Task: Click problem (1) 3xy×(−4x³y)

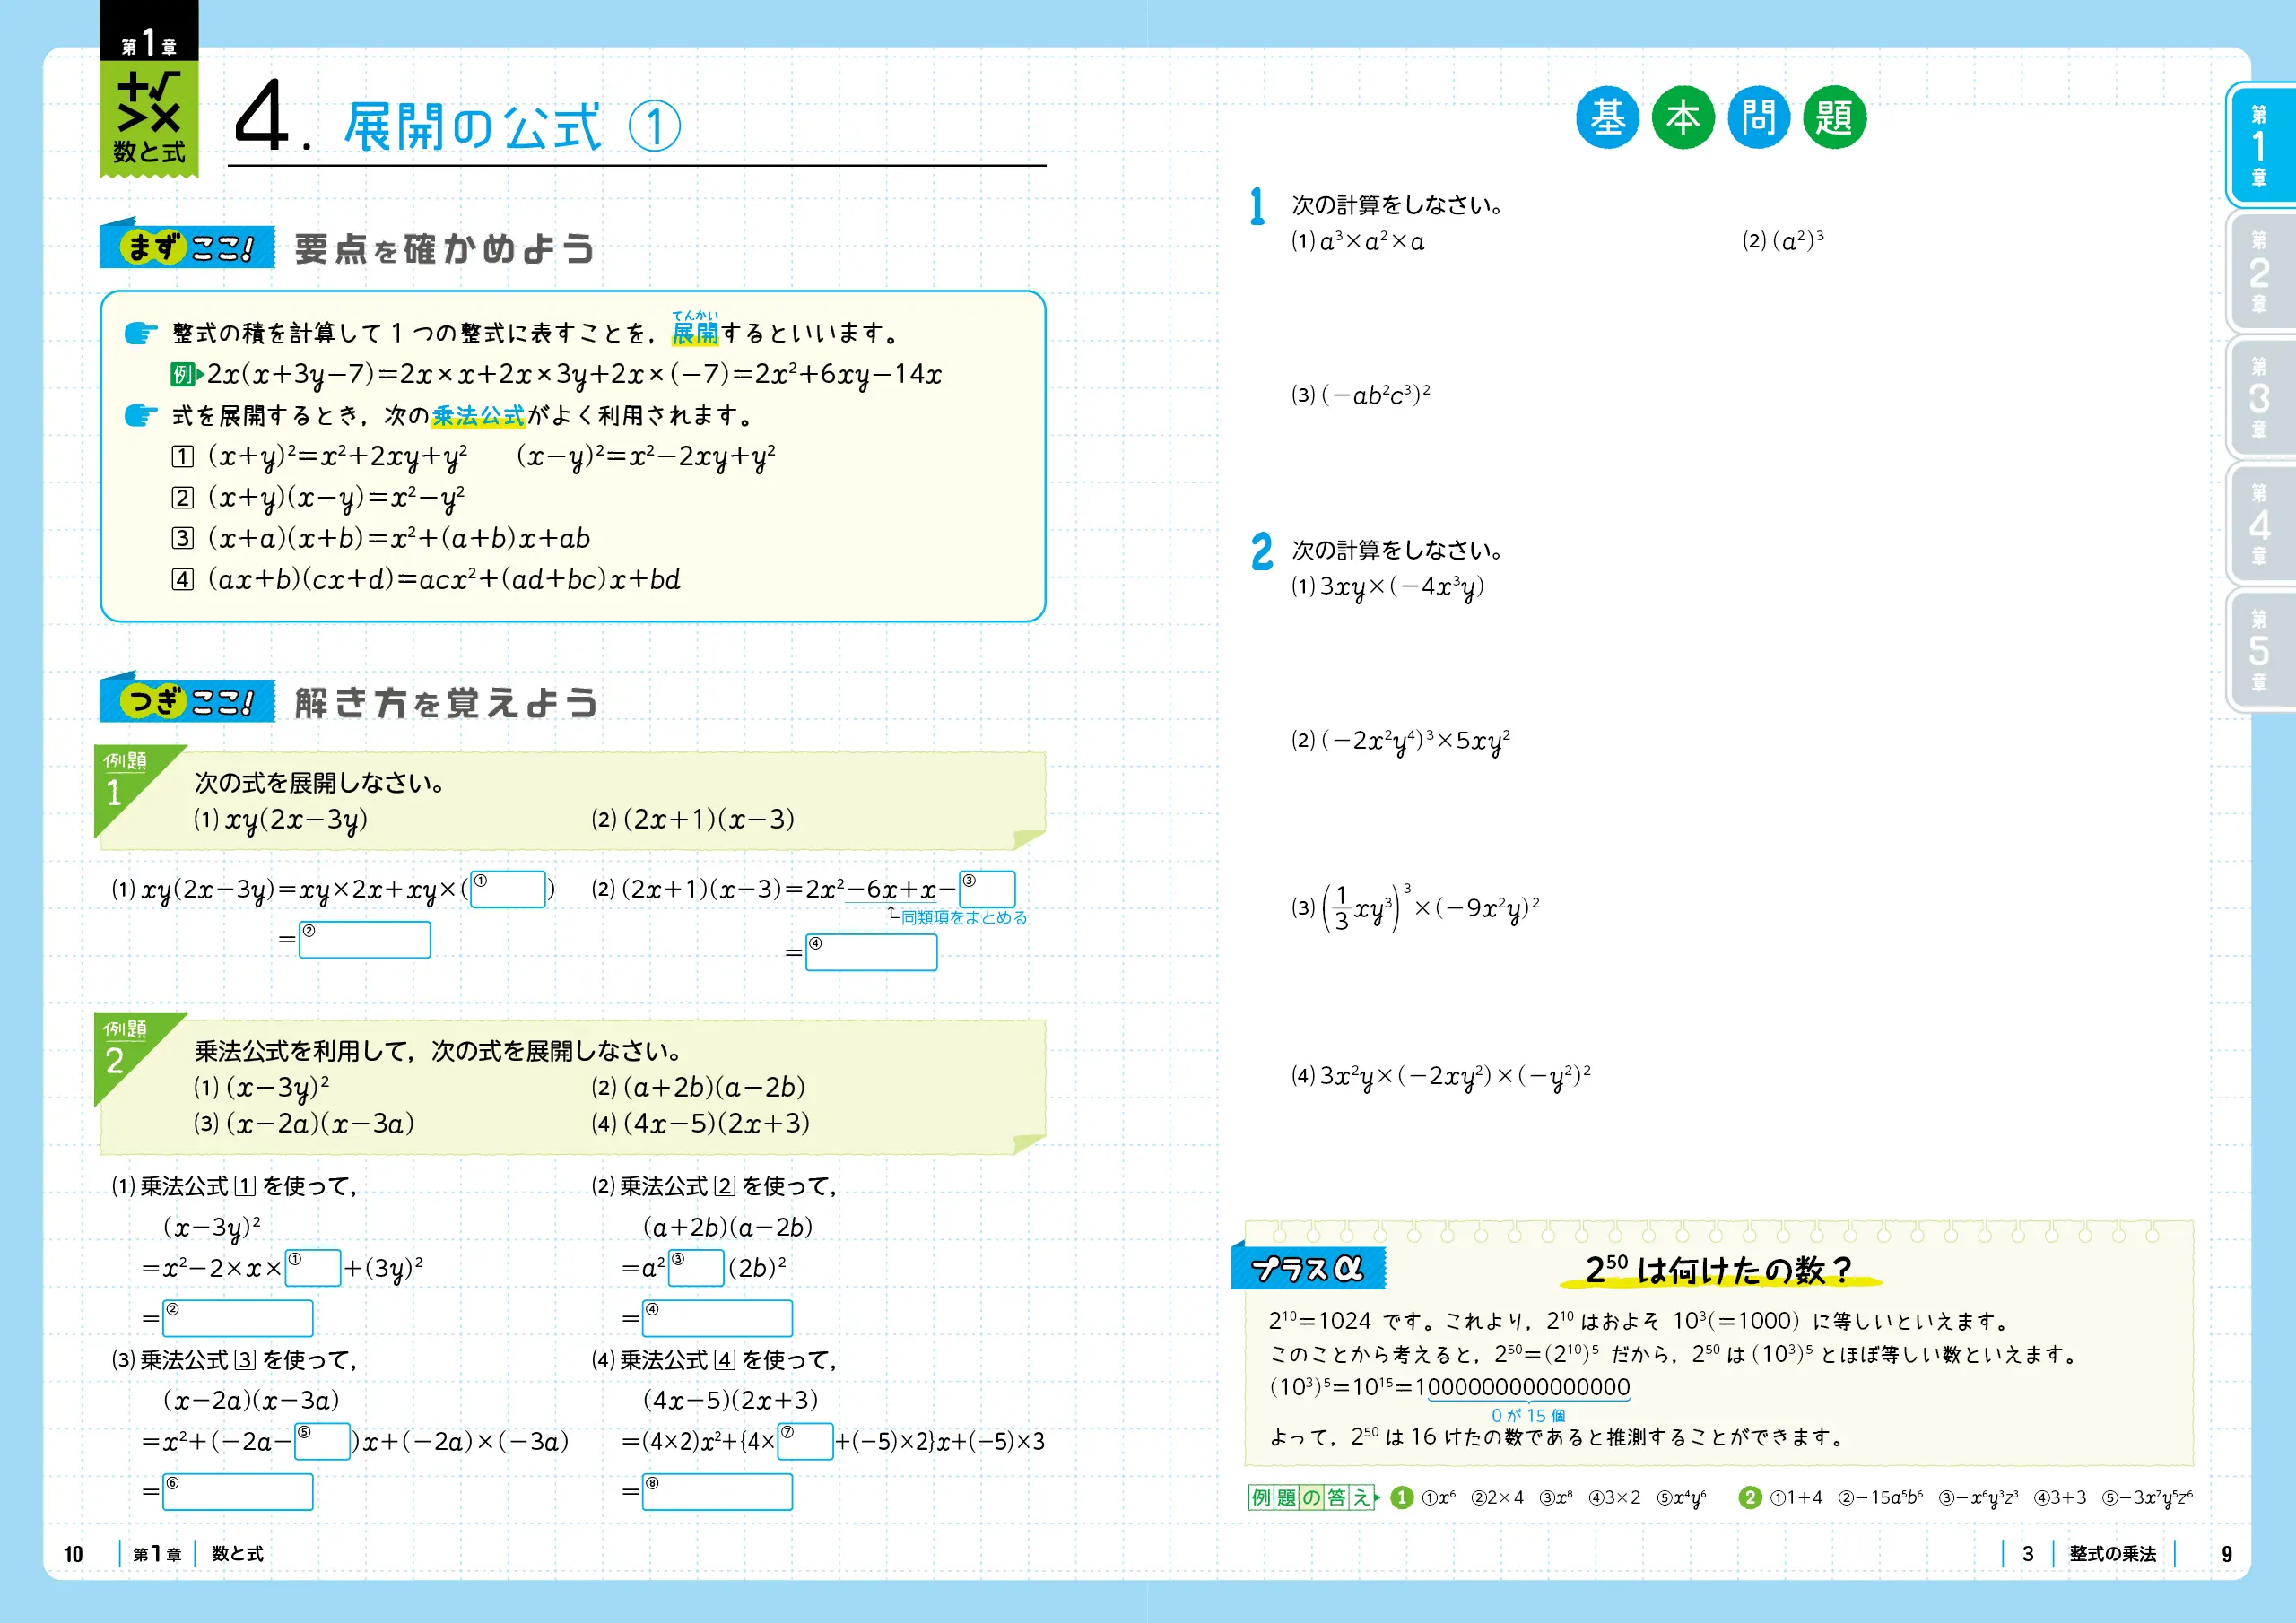Action: point(1388,587)
